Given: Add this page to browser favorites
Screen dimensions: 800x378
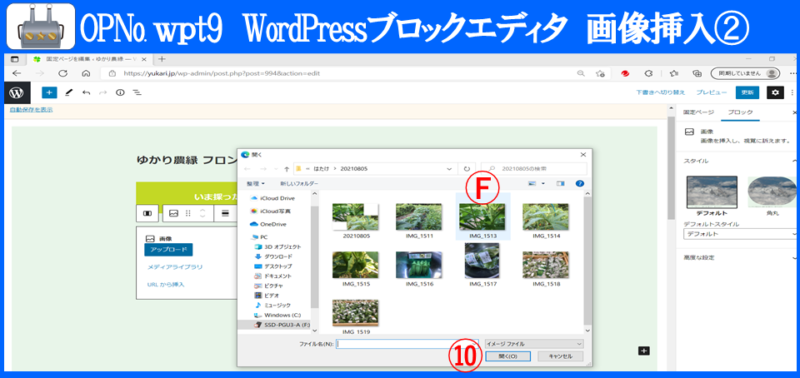Looking at the screenshot, I should (x=601, y=73).
